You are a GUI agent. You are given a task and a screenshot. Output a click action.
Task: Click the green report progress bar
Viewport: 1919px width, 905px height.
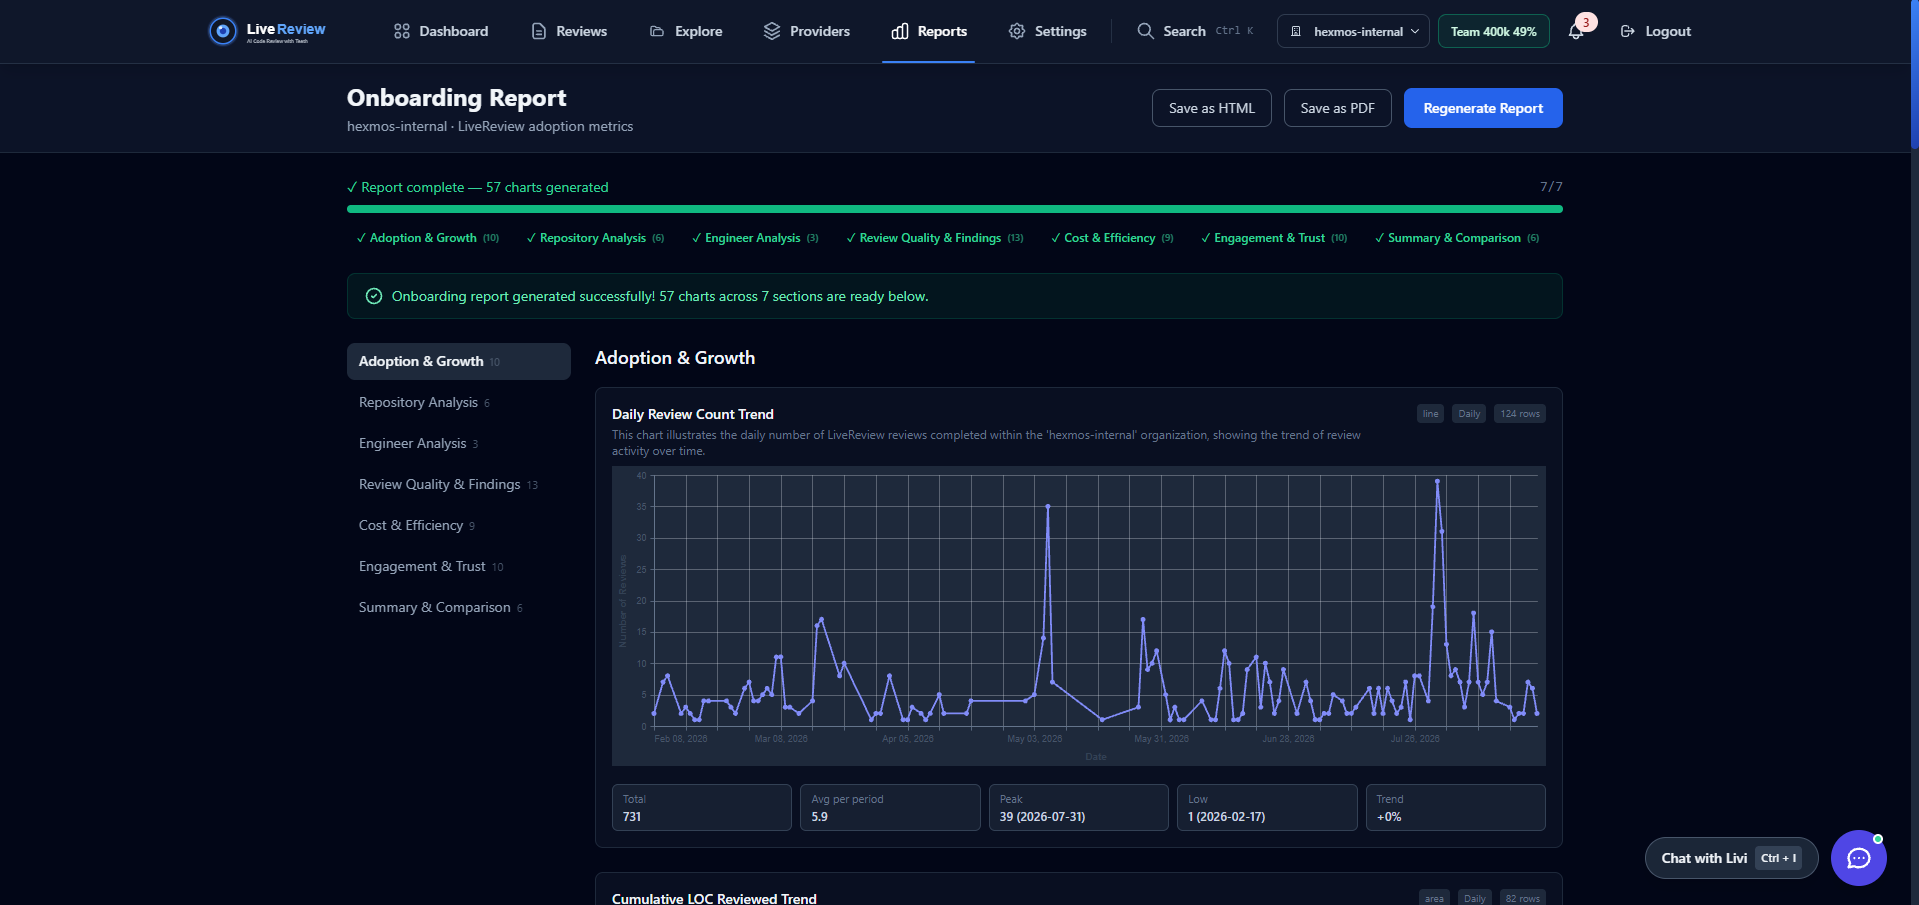(955, 209)
